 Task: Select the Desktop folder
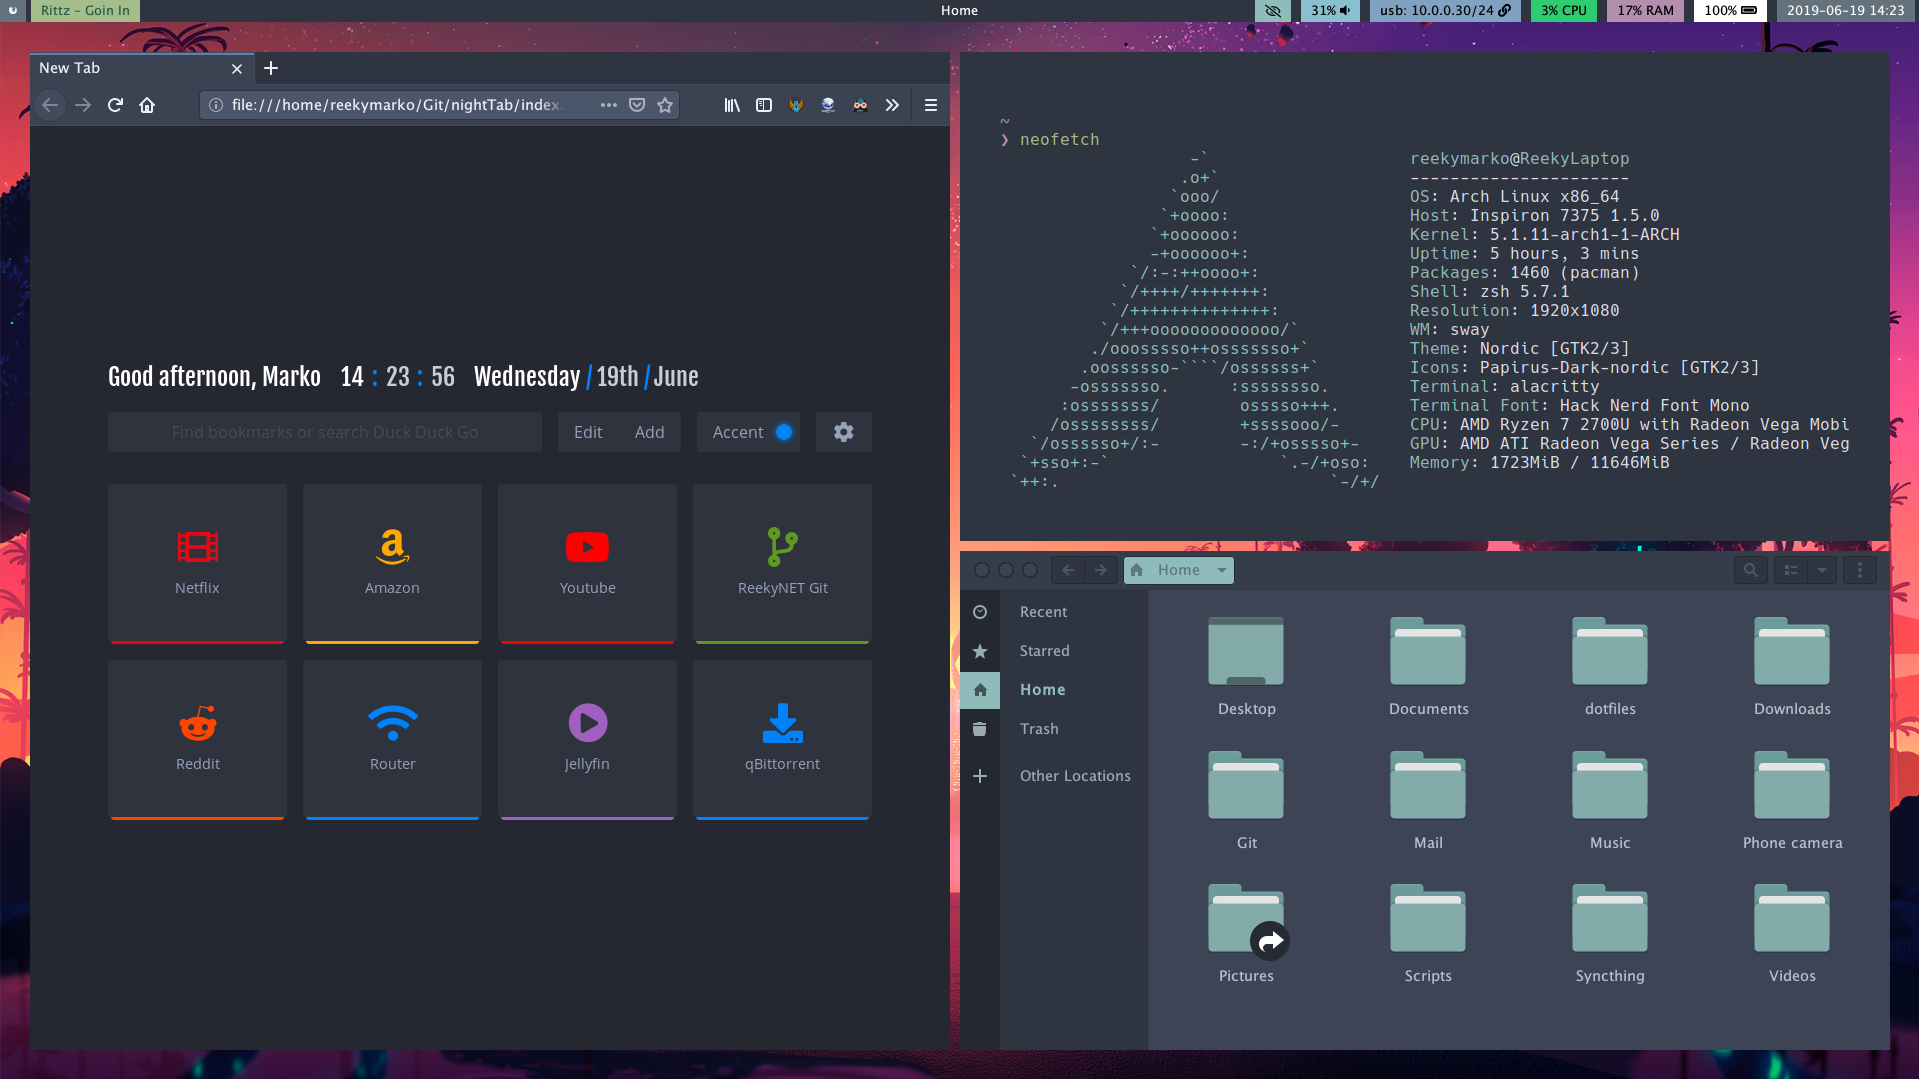tap(1246, 667)
